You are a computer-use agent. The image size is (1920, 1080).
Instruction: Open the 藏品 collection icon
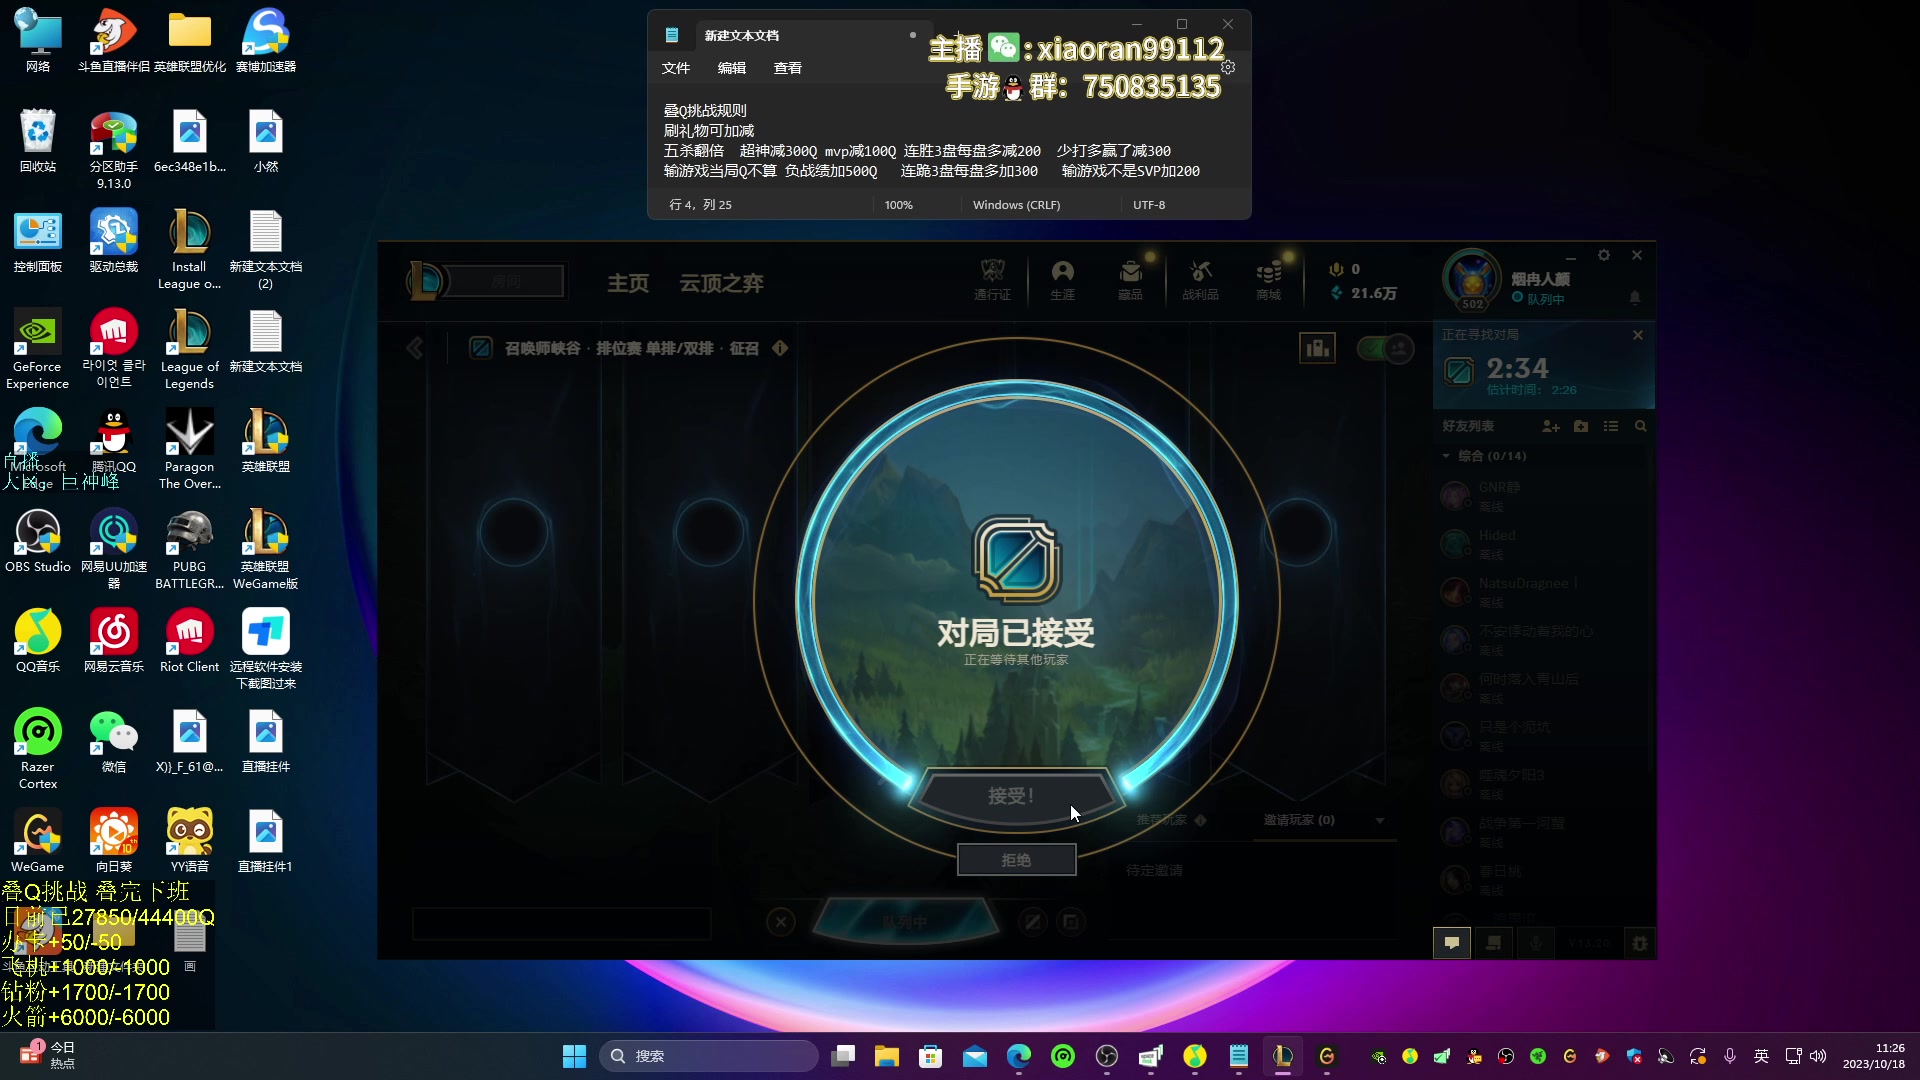tap(1130, 280)
